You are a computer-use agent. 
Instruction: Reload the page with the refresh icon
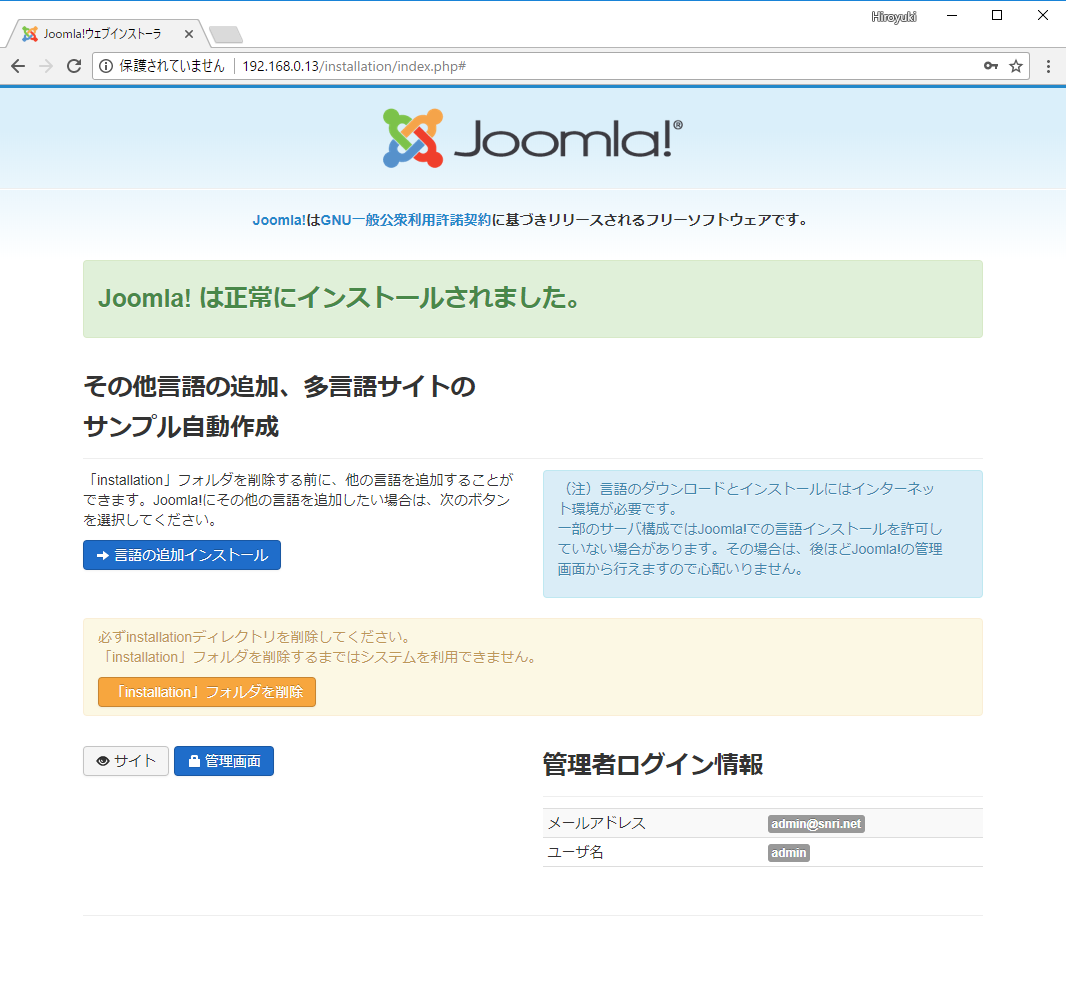click(x=74, y=66)
